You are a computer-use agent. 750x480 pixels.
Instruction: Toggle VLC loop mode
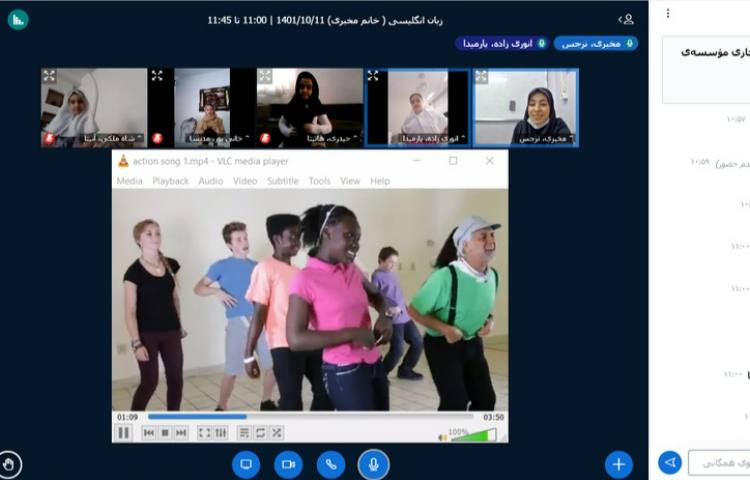coord(260,433)
